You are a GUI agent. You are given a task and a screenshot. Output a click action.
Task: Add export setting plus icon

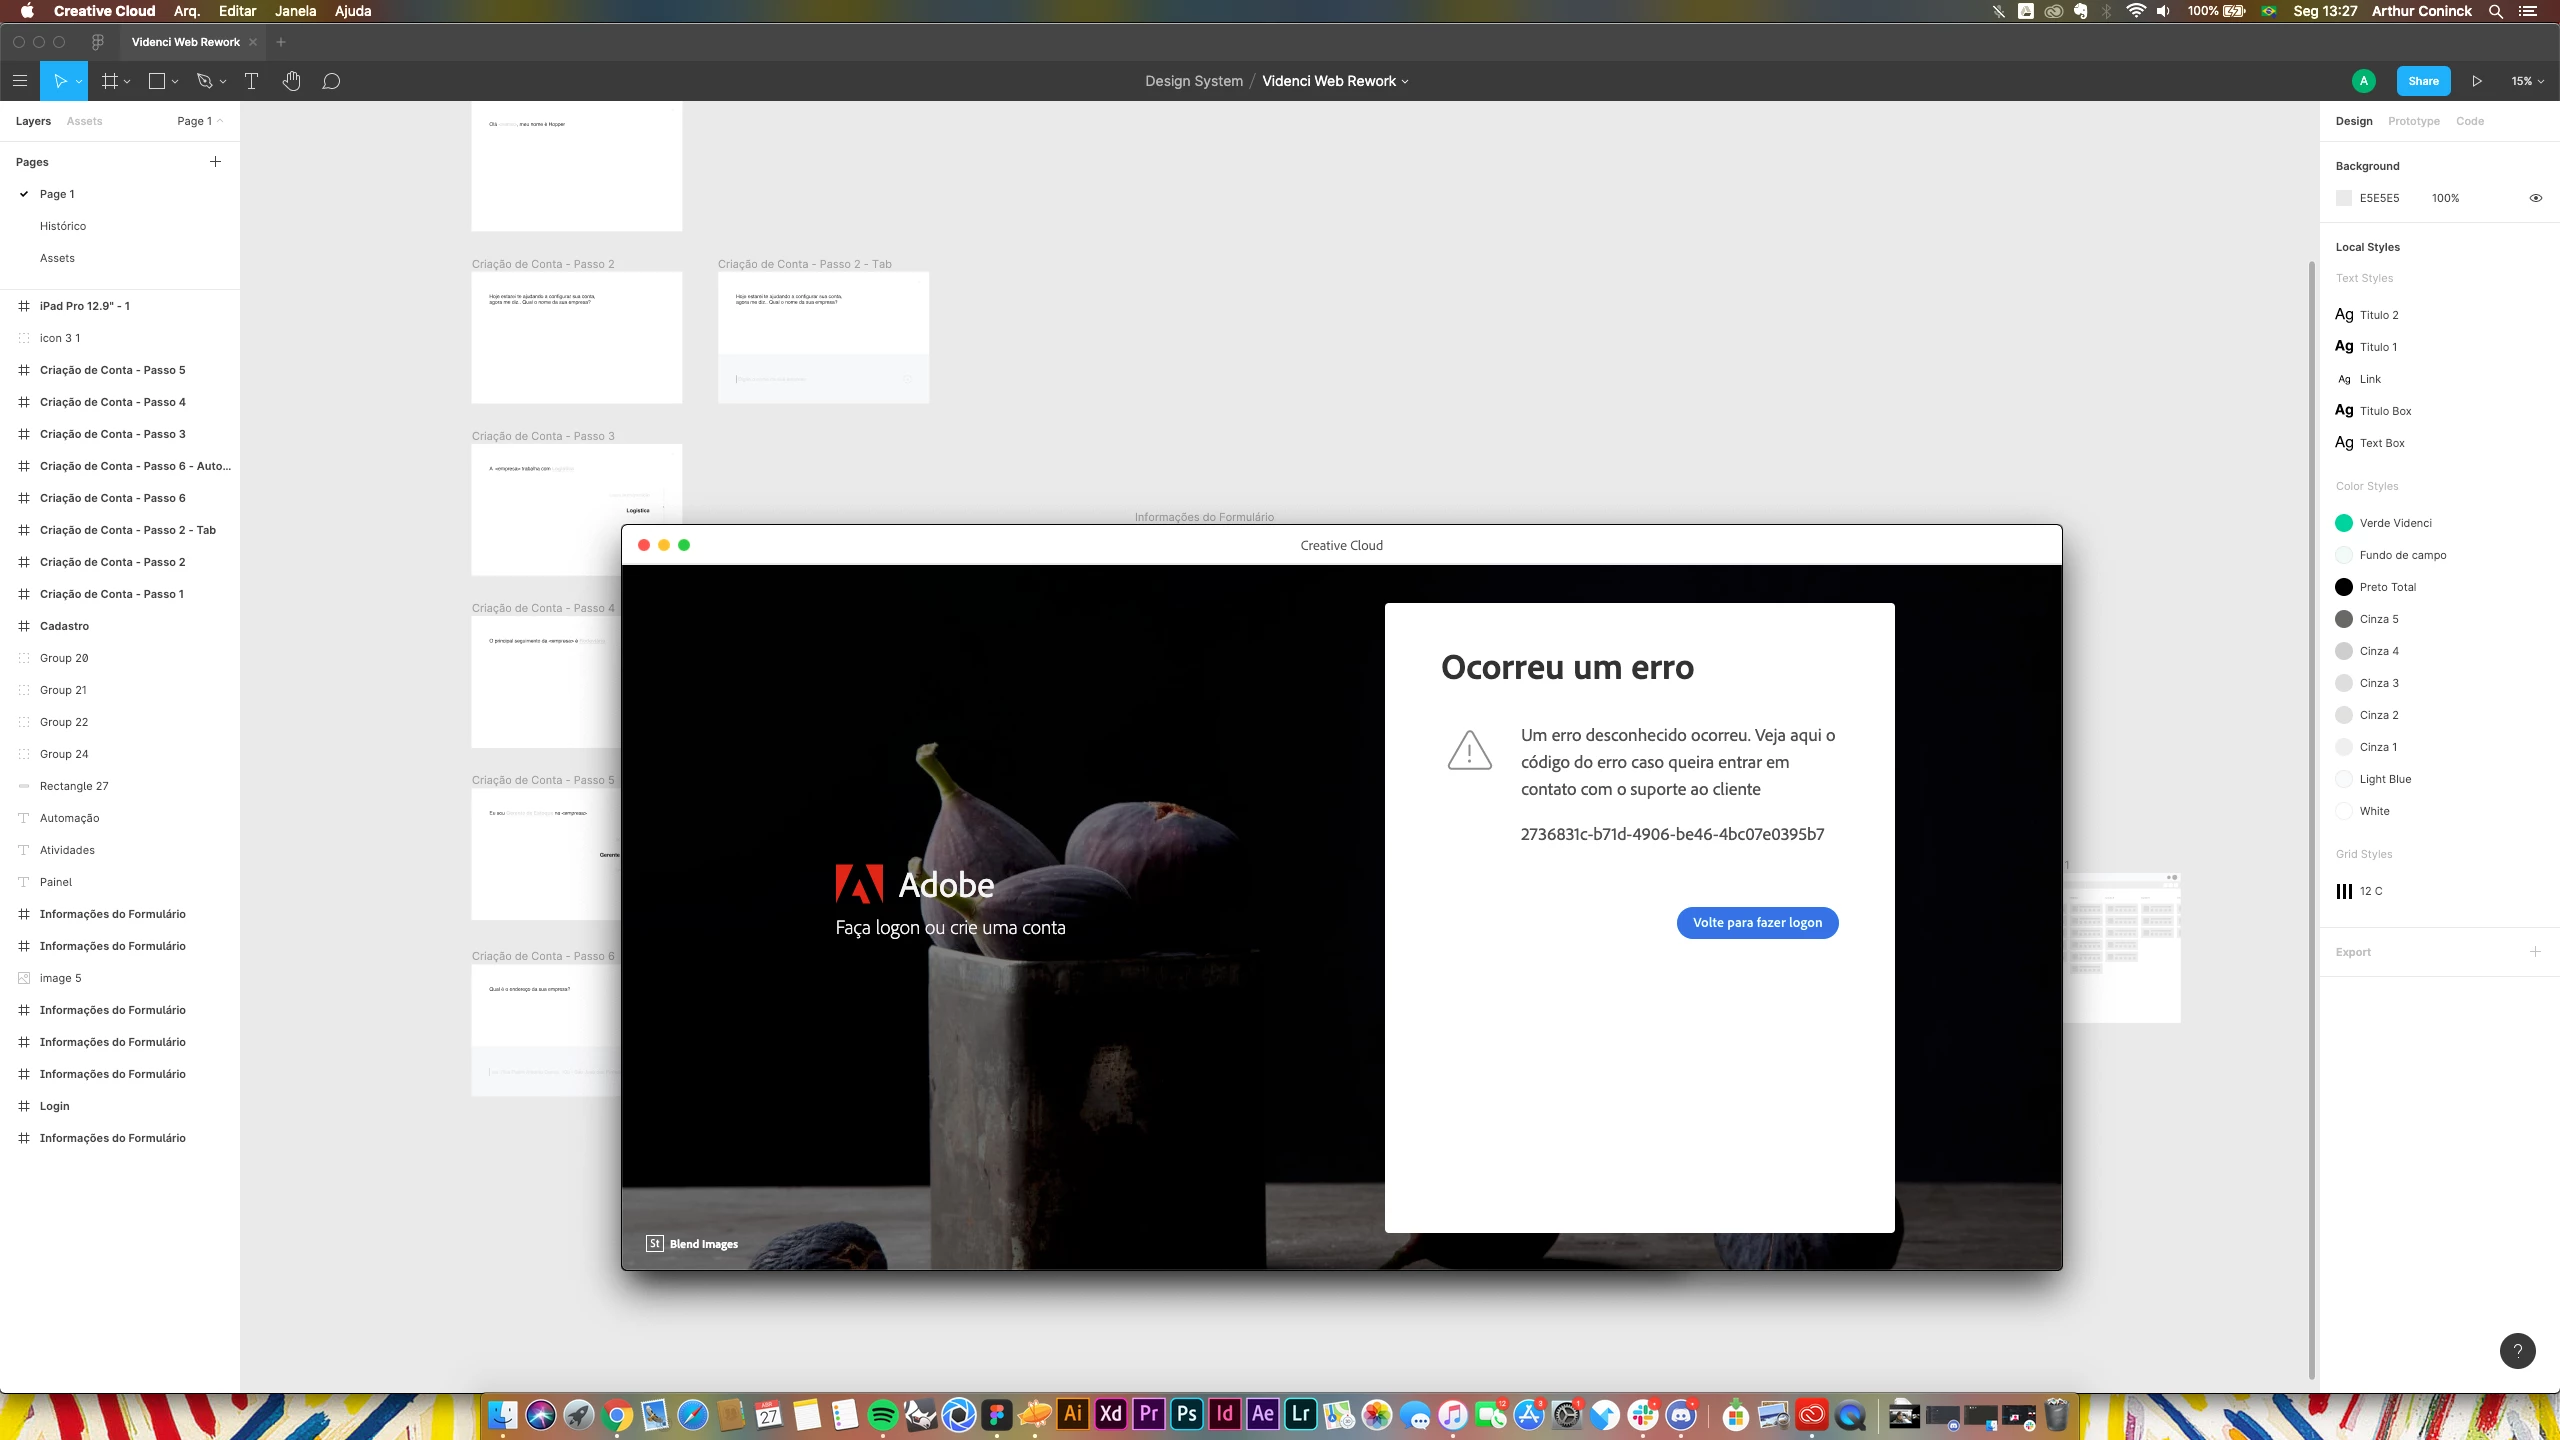pyautogui.click(x=2535, y=951)
